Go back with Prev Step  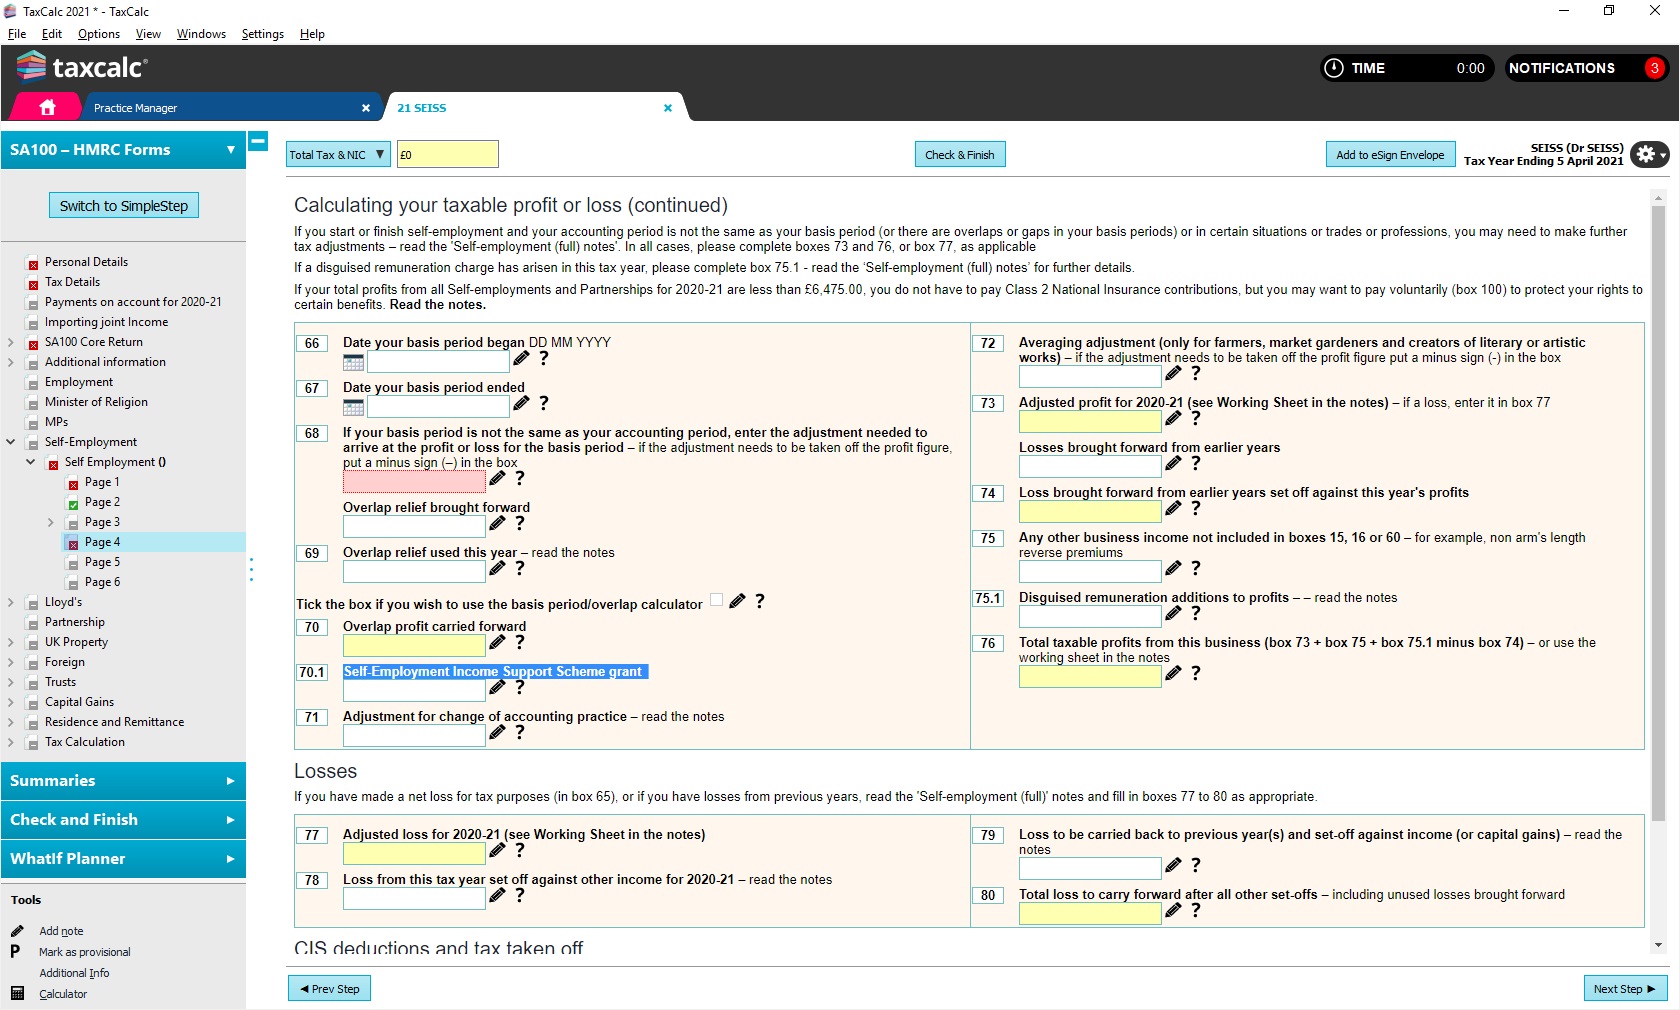(330, 989)
